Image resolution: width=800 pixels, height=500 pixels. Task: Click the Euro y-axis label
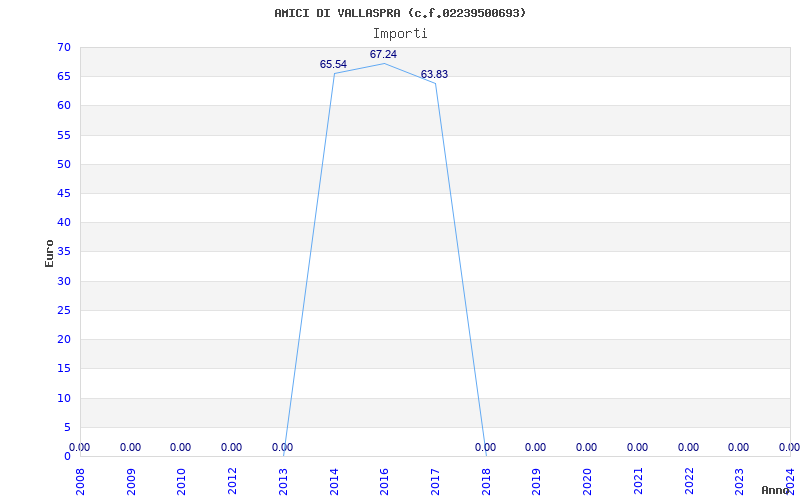(49, 254)
